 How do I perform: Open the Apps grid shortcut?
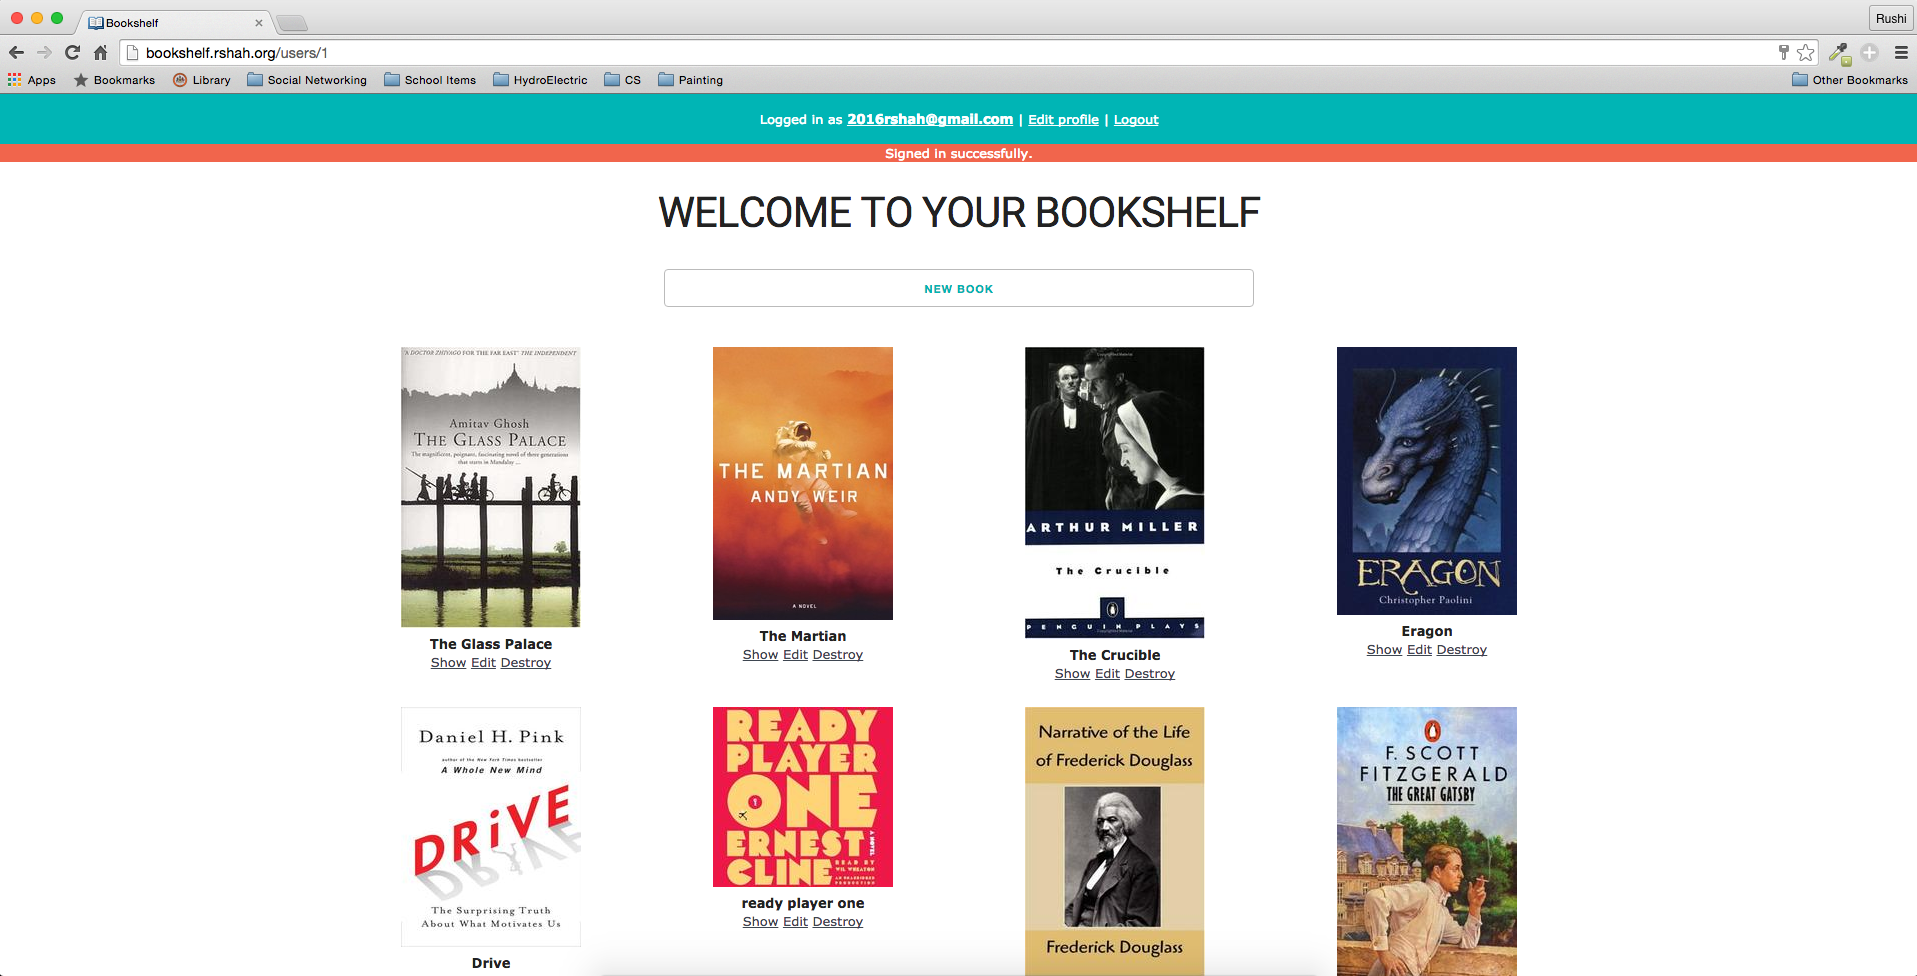[32, 80]
